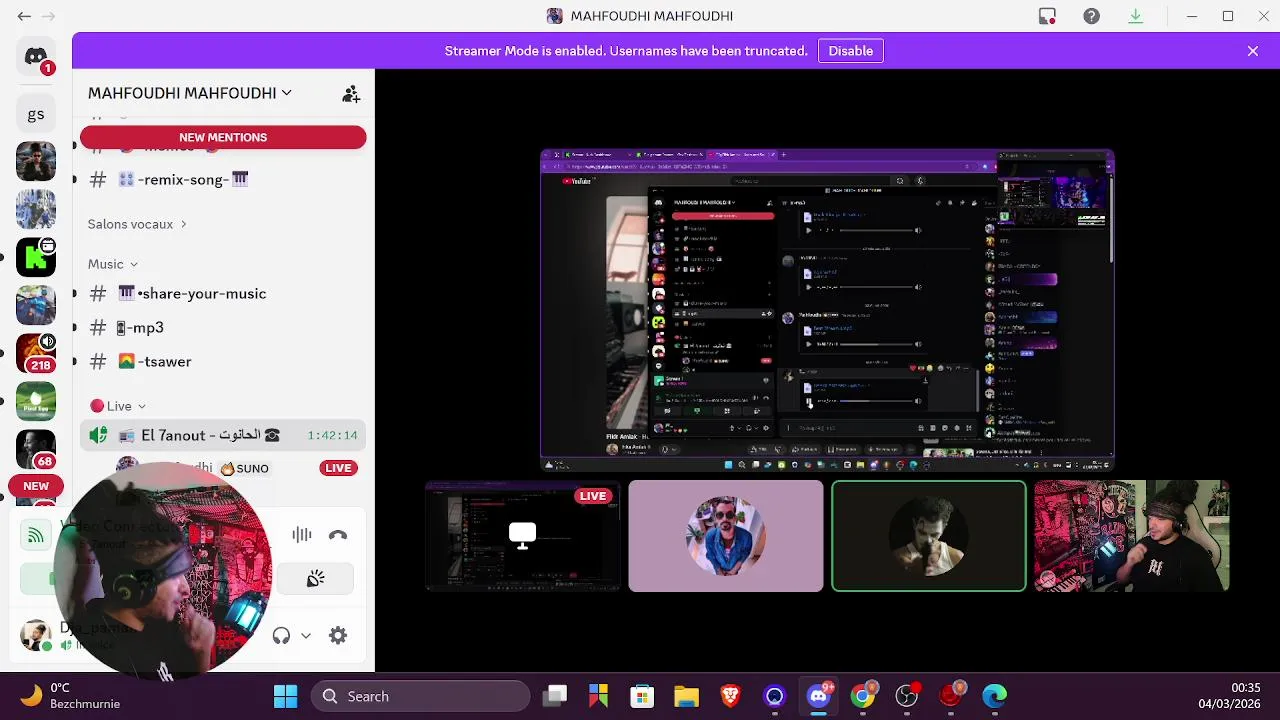Open Brave browser from taskbar
The width and height of the screenshot is (1280, 720).
tap(730, 696)
